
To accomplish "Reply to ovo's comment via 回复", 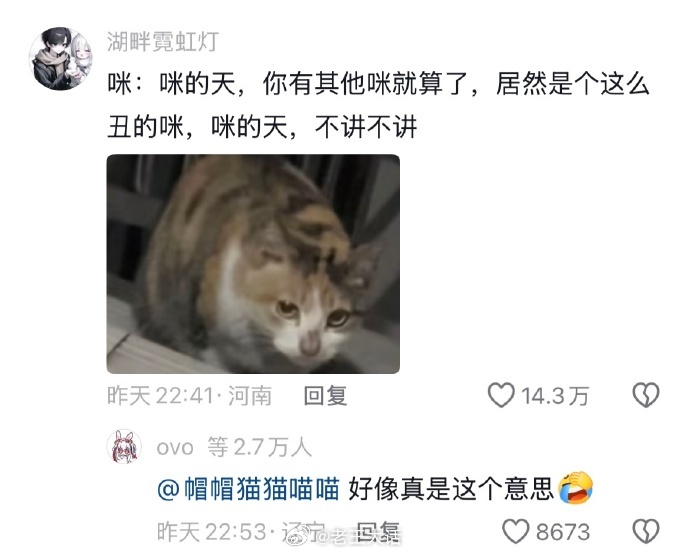I will (379, 532).
